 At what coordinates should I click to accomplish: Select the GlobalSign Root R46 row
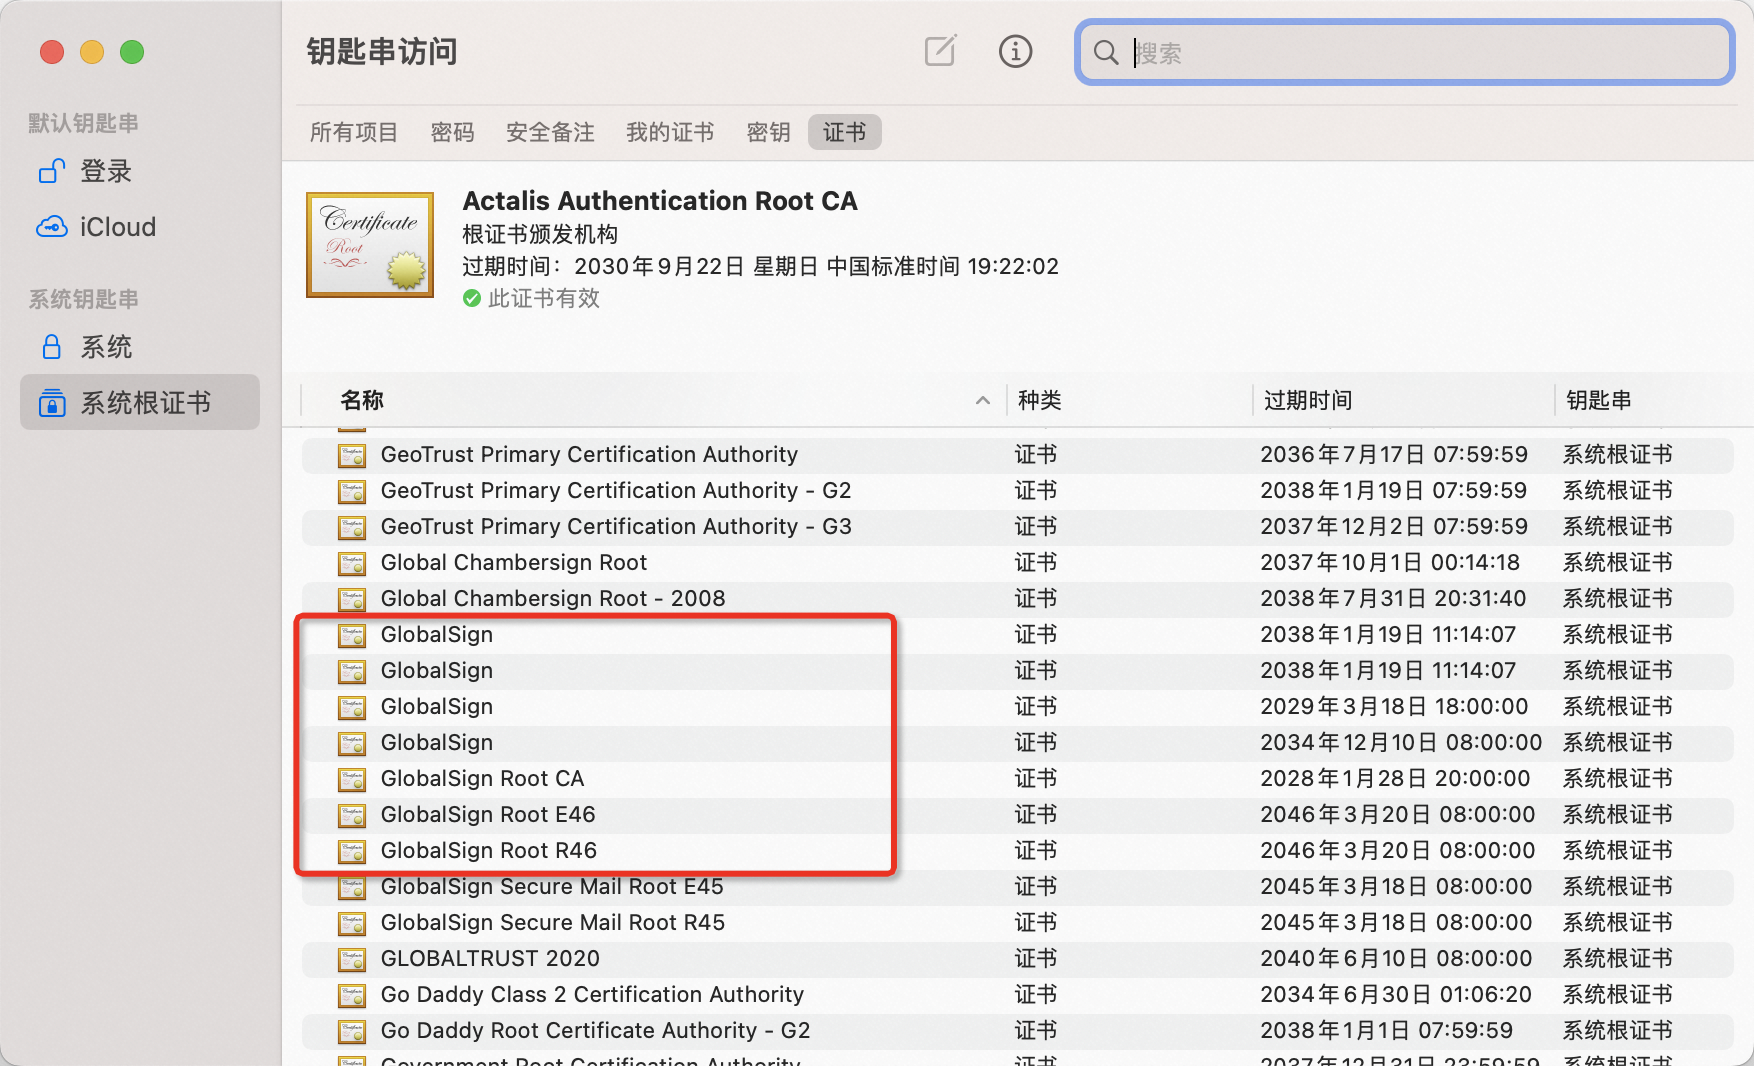(1017, 851)
